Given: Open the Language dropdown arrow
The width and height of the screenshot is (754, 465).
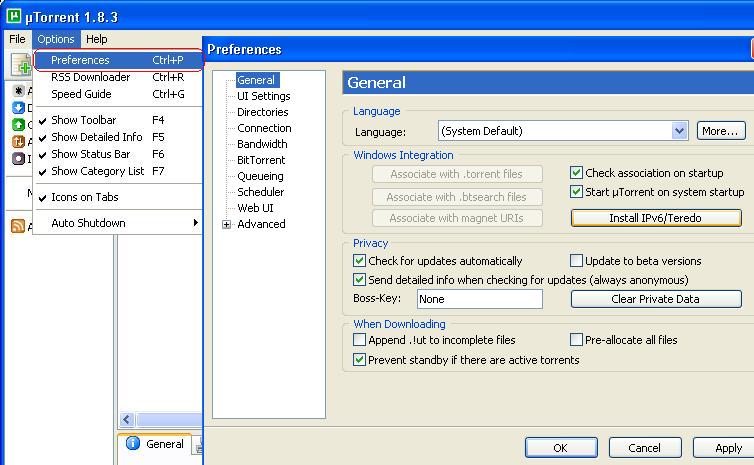Looking at the screenshot, I should point(679,131).
